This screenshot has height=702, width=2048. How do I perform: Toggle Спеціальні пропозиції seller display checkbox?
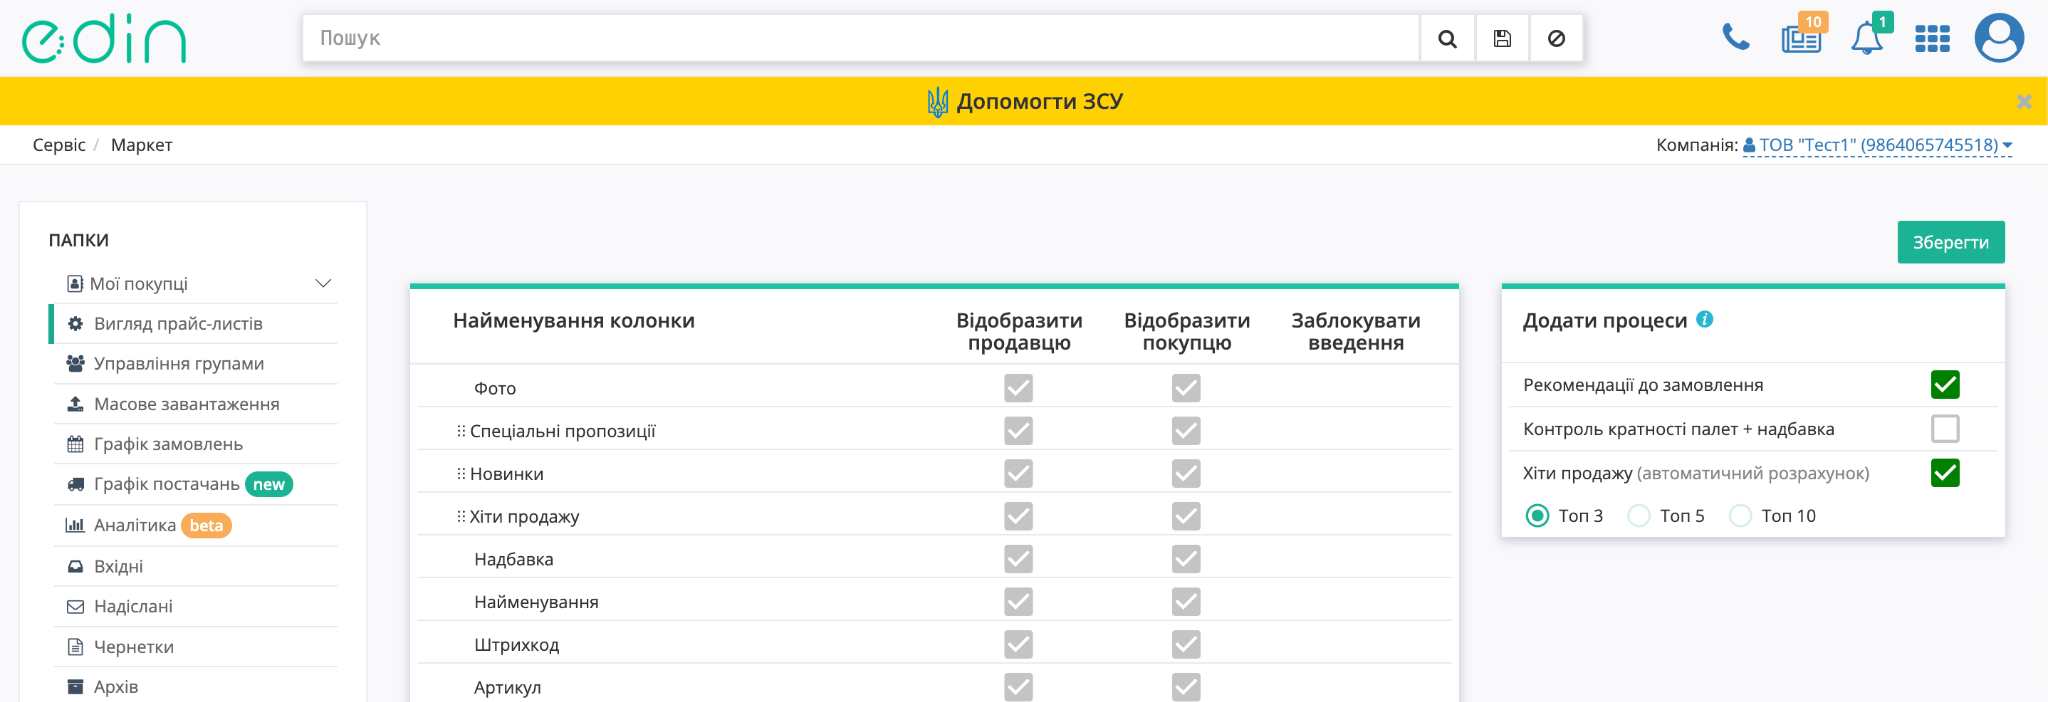click(1019, 430)
